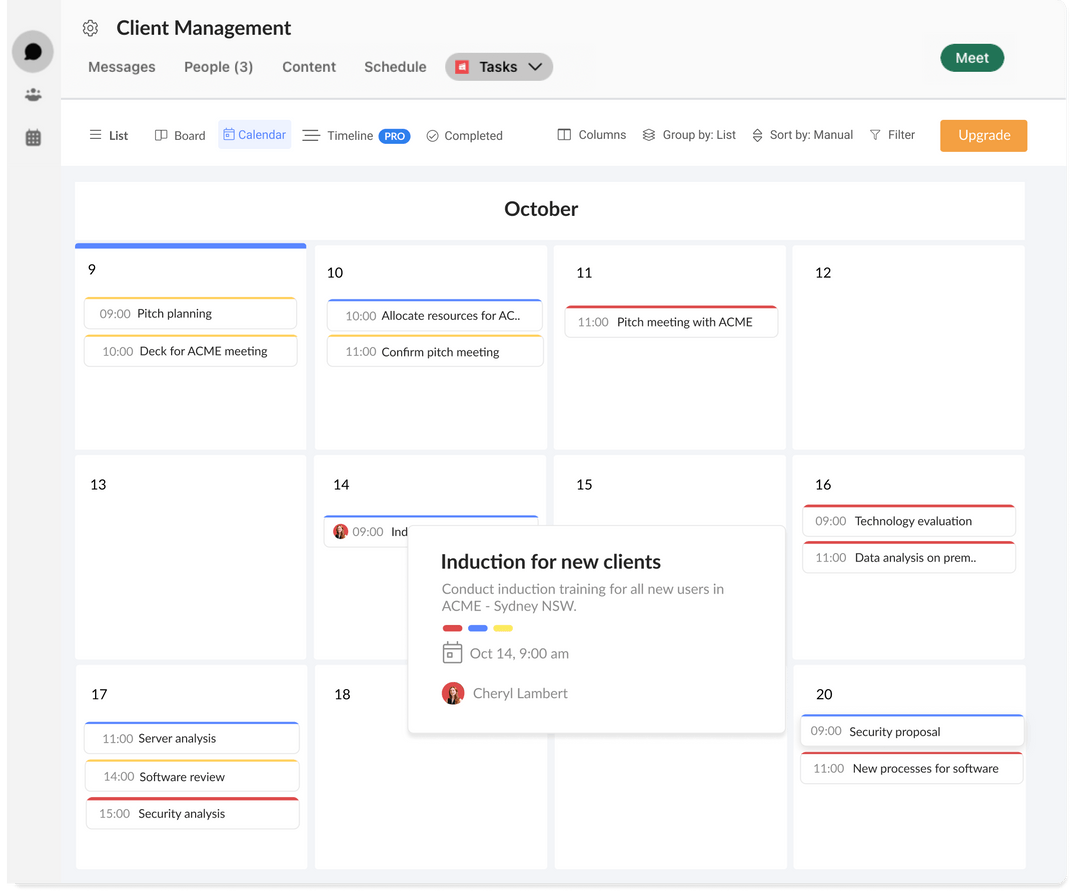Screen dimensions: 1076x896
Task: Open the project settings gear
Action: [90, 28]
